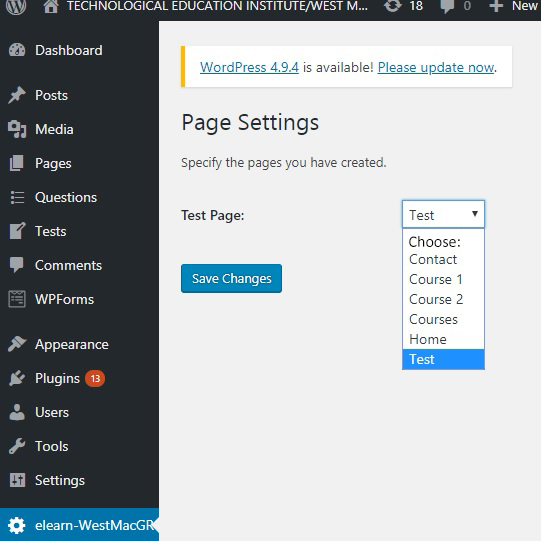The height and width of the screenshot is (541, 541).
Task: Click the home site icon
Action: click(51, 6)
